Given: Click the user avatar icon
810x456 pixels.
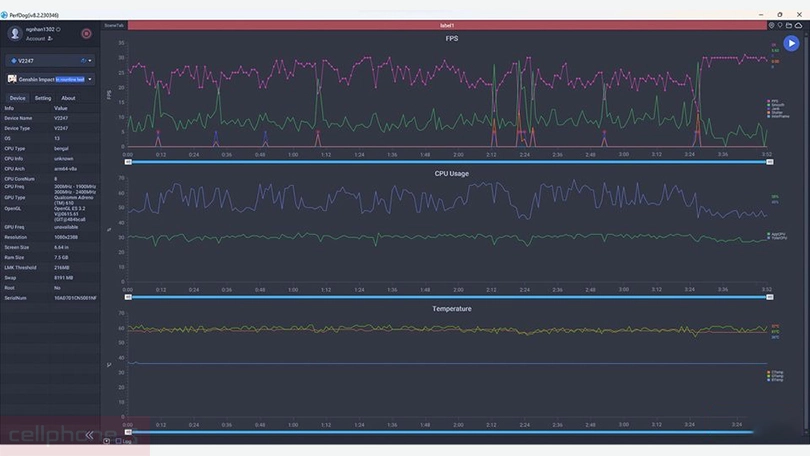Looking at the screenshot, I should tap(15, 33).
